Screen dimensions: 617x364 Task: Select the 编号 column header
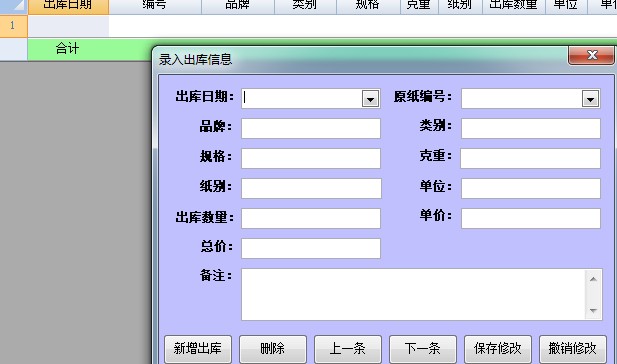155,7
